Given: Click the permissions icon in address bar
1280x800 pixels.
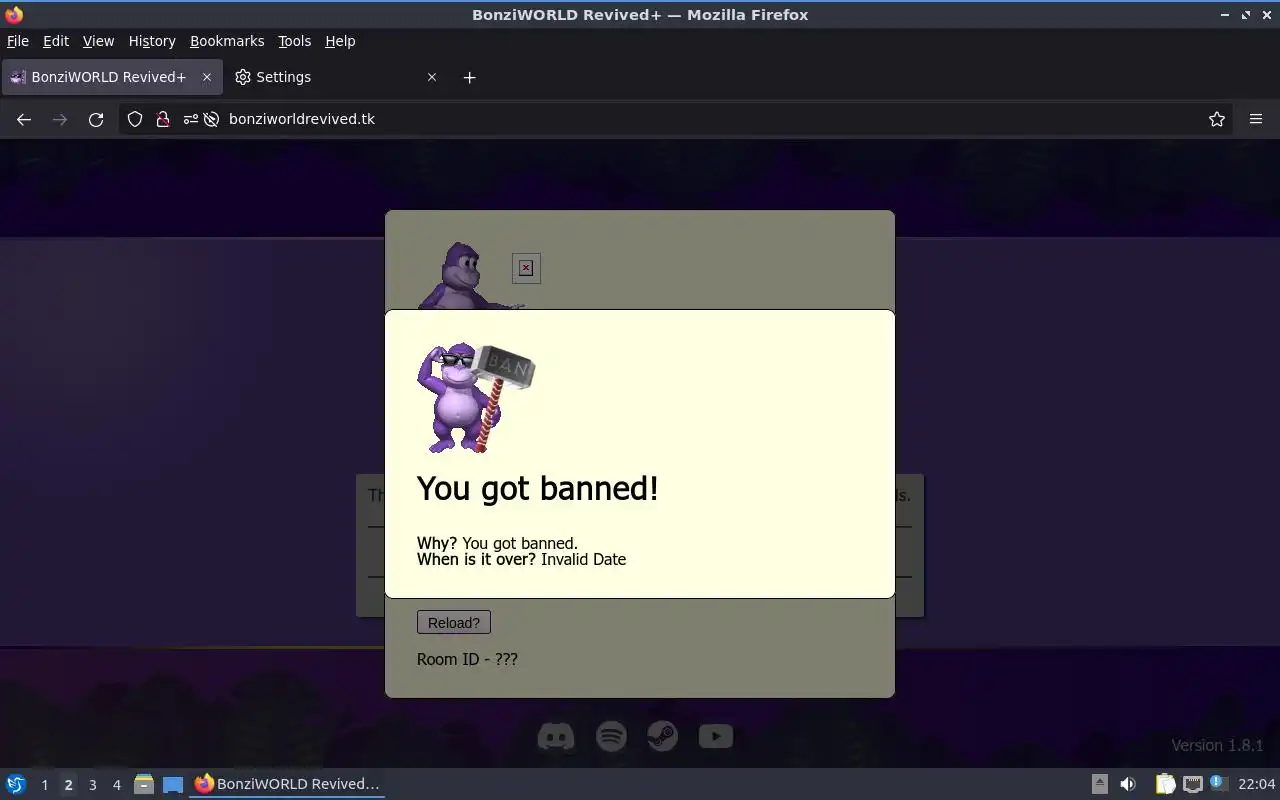Looking at the screenshot, I should [191, 119].
